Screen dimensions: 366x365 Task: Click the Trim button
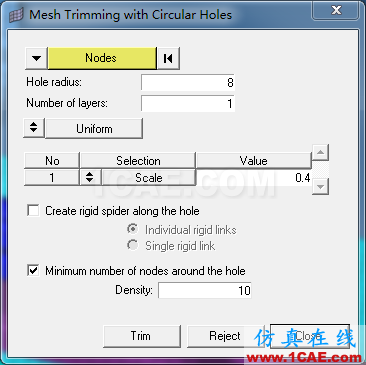142,336
